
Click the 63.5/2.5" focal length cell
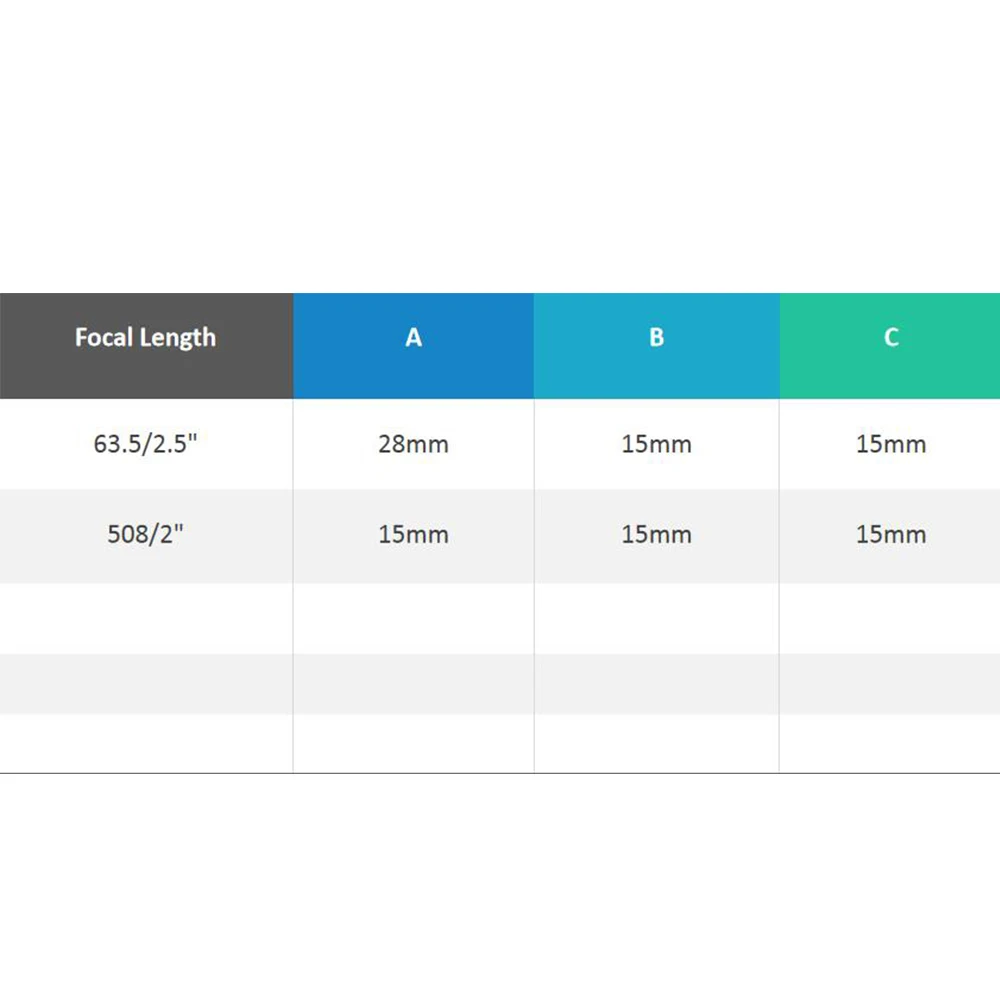point(146,444)
